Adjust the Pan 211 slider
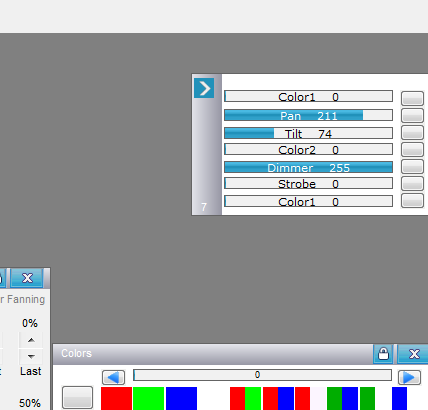Screen dimensions: 428x410 click(308, 115)
